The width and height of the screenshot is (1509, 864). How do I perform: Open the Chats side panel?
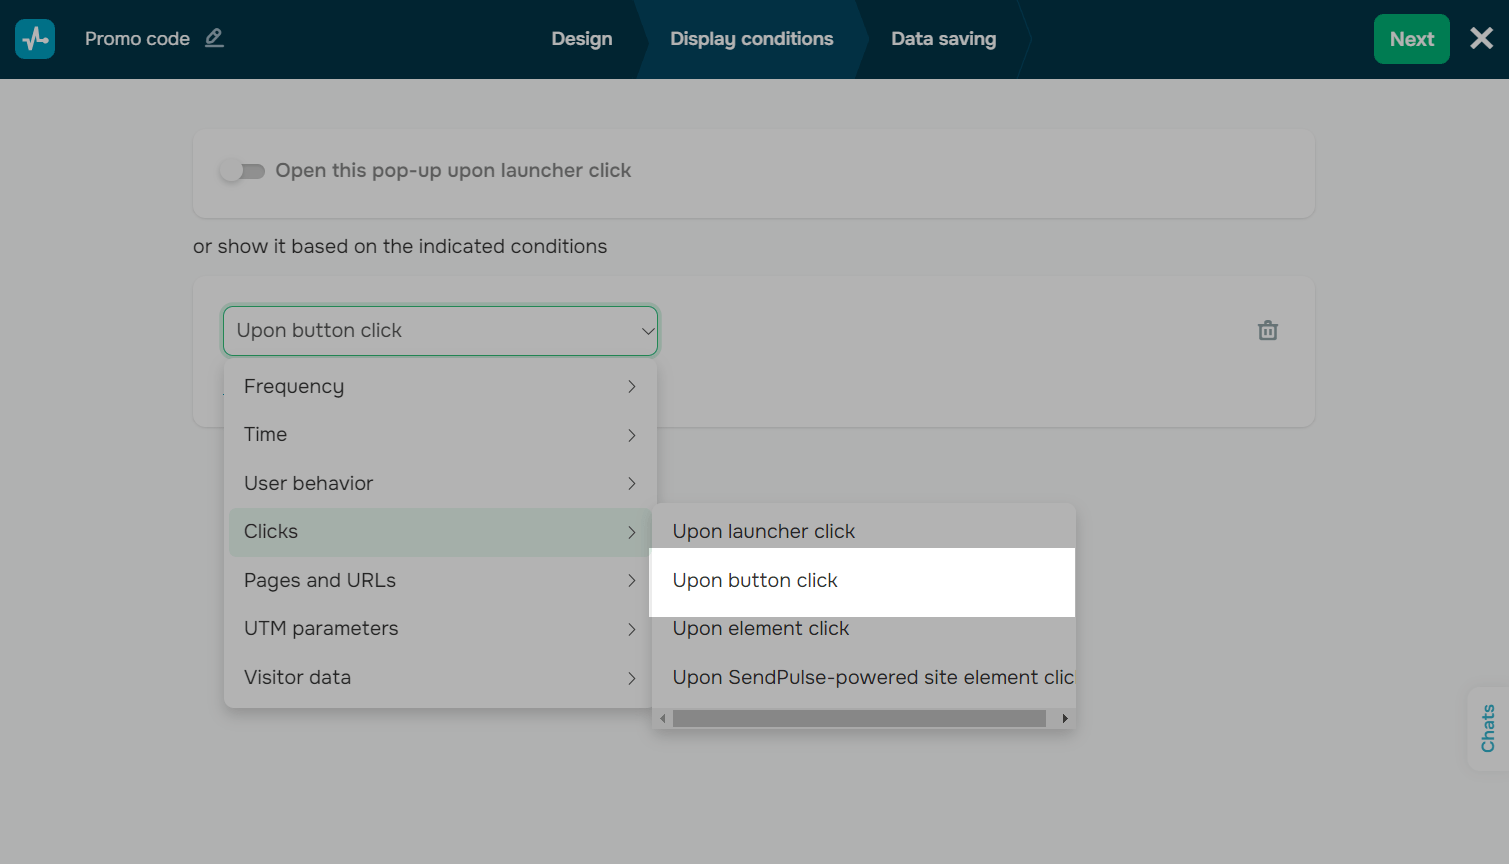point(1487,728)
